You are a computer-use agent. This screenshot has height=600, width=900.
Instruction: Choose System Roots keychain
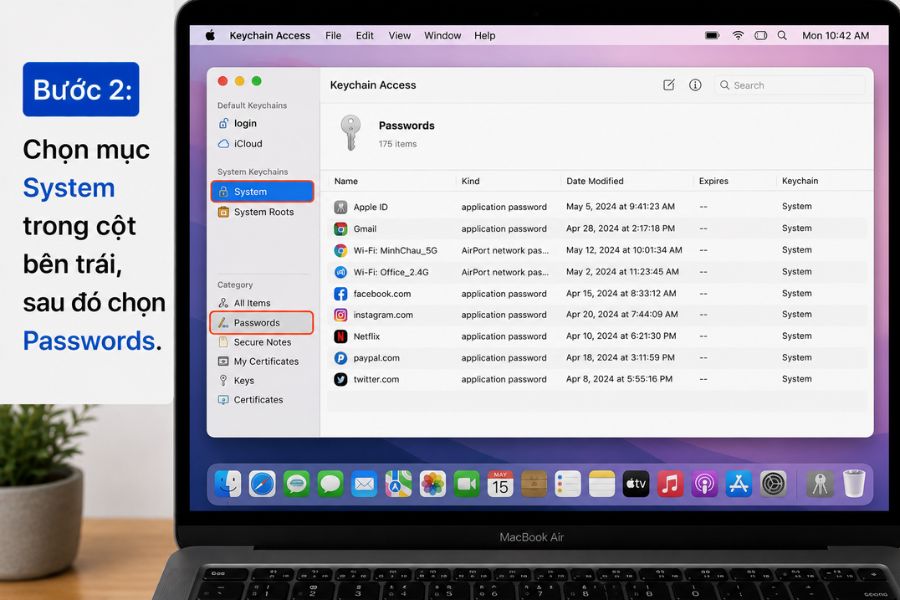[x=262, y=212]
